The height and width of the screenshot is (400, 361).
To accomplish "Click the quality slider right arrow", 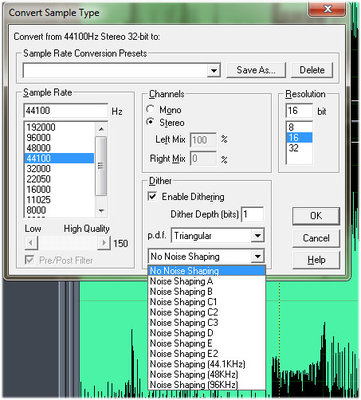I will pos(104,243).
